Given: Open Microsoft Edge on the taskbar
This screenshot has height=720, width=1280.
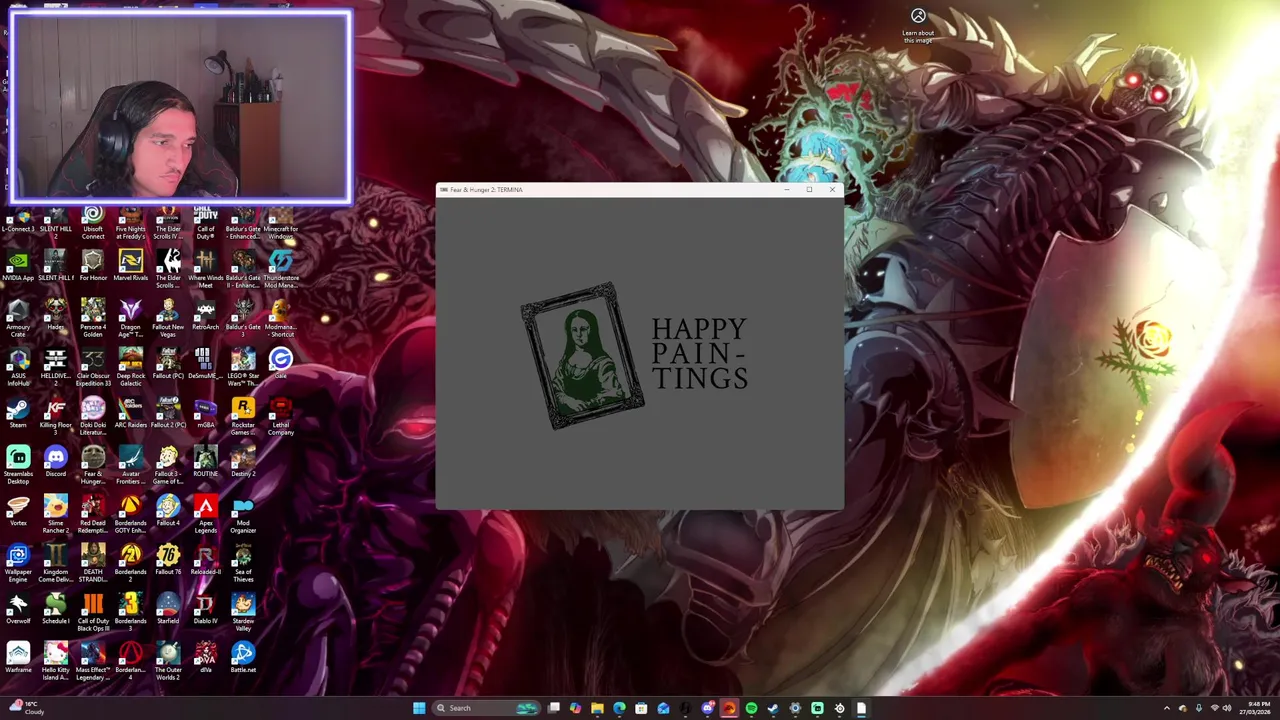Looking at the screenshot, I should coord(619,708).
